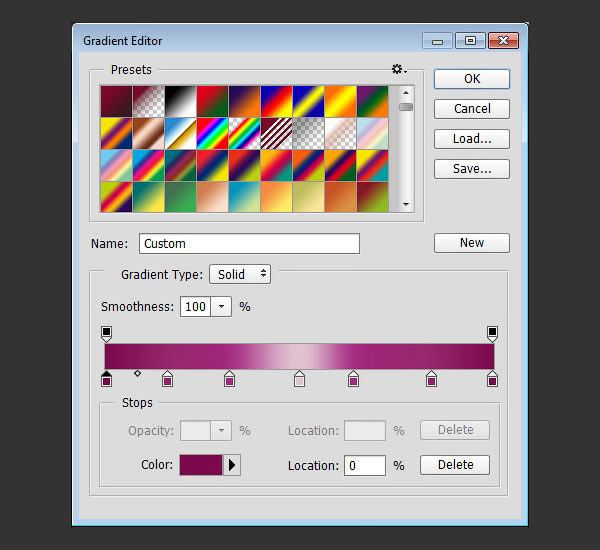Select the maroon to lime green preset
This screenshot has height=550, width=600.
pyautogui.click(x=372, y=197)
